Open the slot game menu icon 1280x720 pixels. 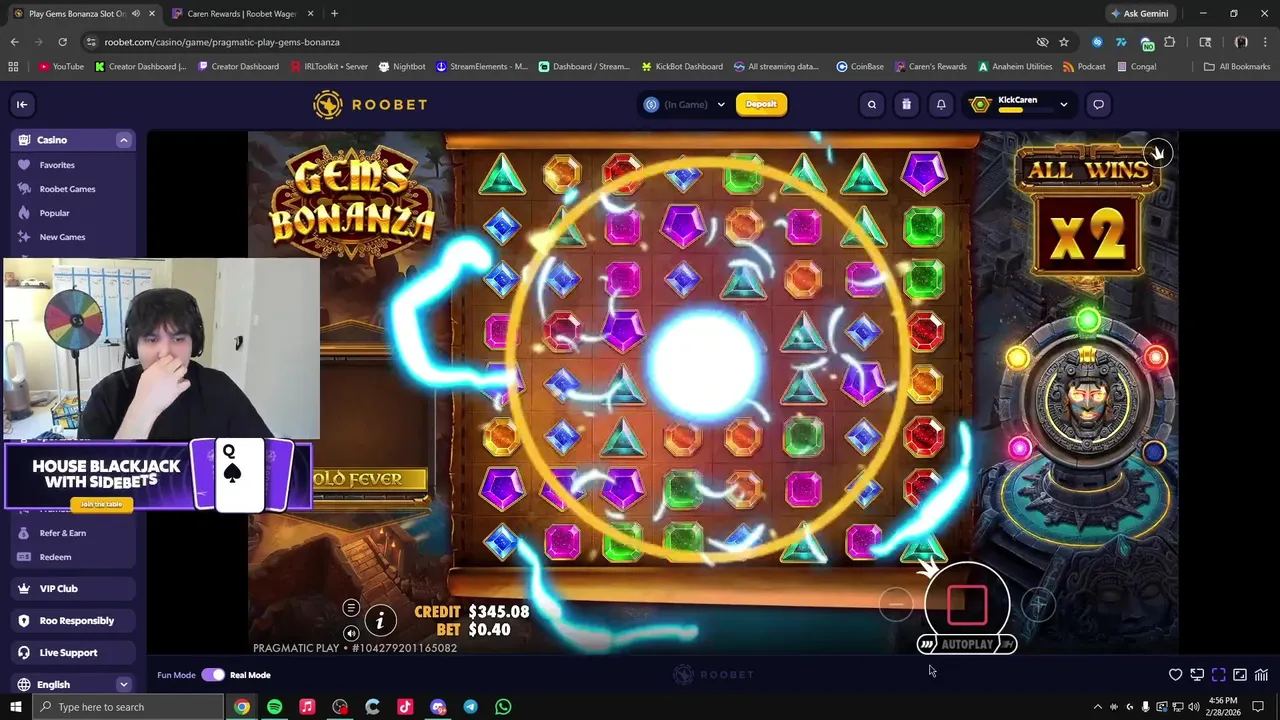350,608
